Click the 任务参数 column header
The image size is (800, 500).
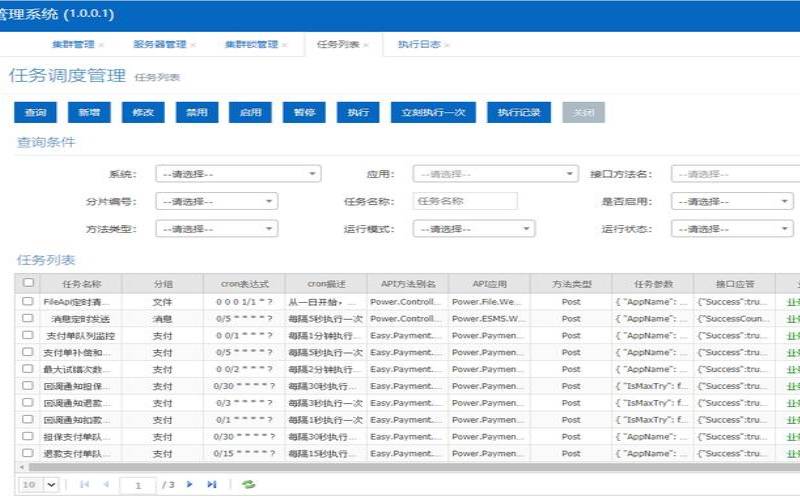coord(653,284)
